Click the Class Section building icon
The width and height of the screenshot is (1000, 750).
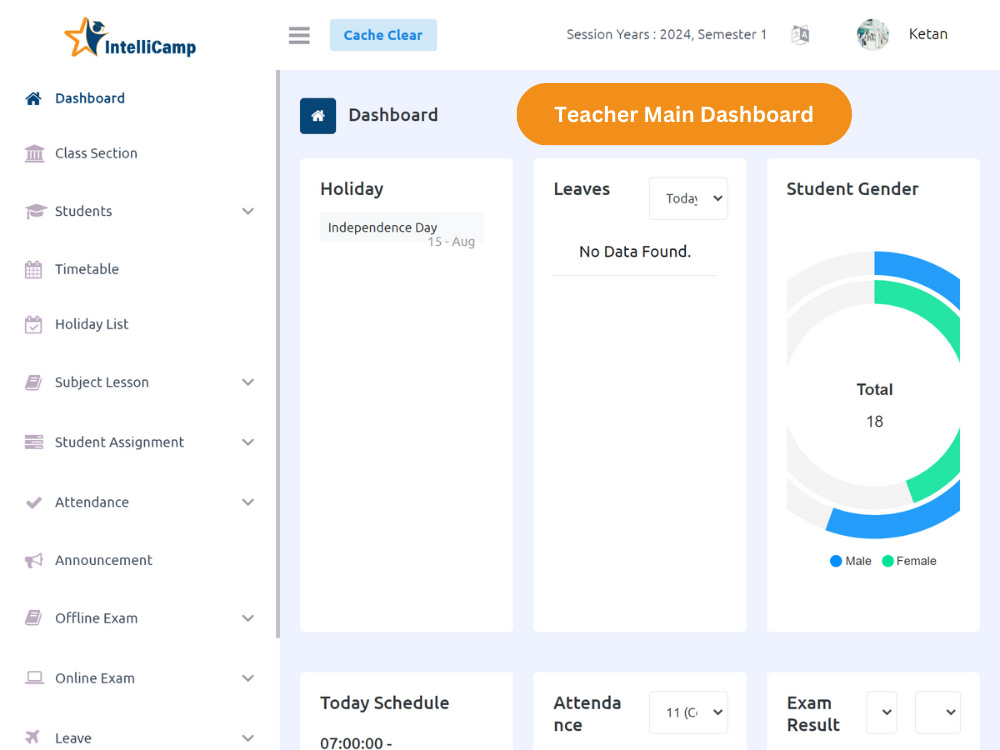point(34,154)
